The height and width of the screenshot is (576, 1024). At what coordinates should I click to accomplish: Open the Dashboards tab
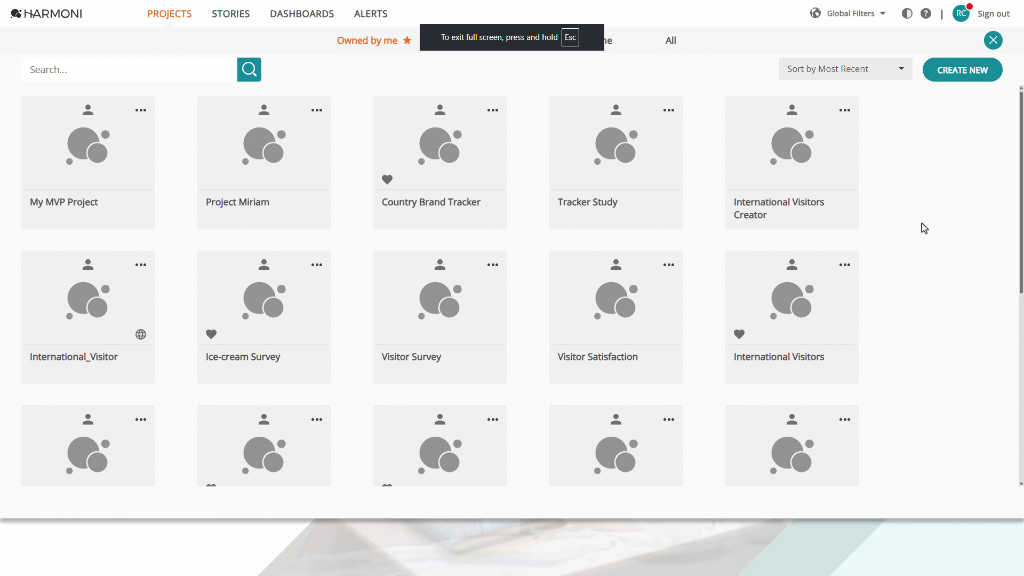(302, 14)
